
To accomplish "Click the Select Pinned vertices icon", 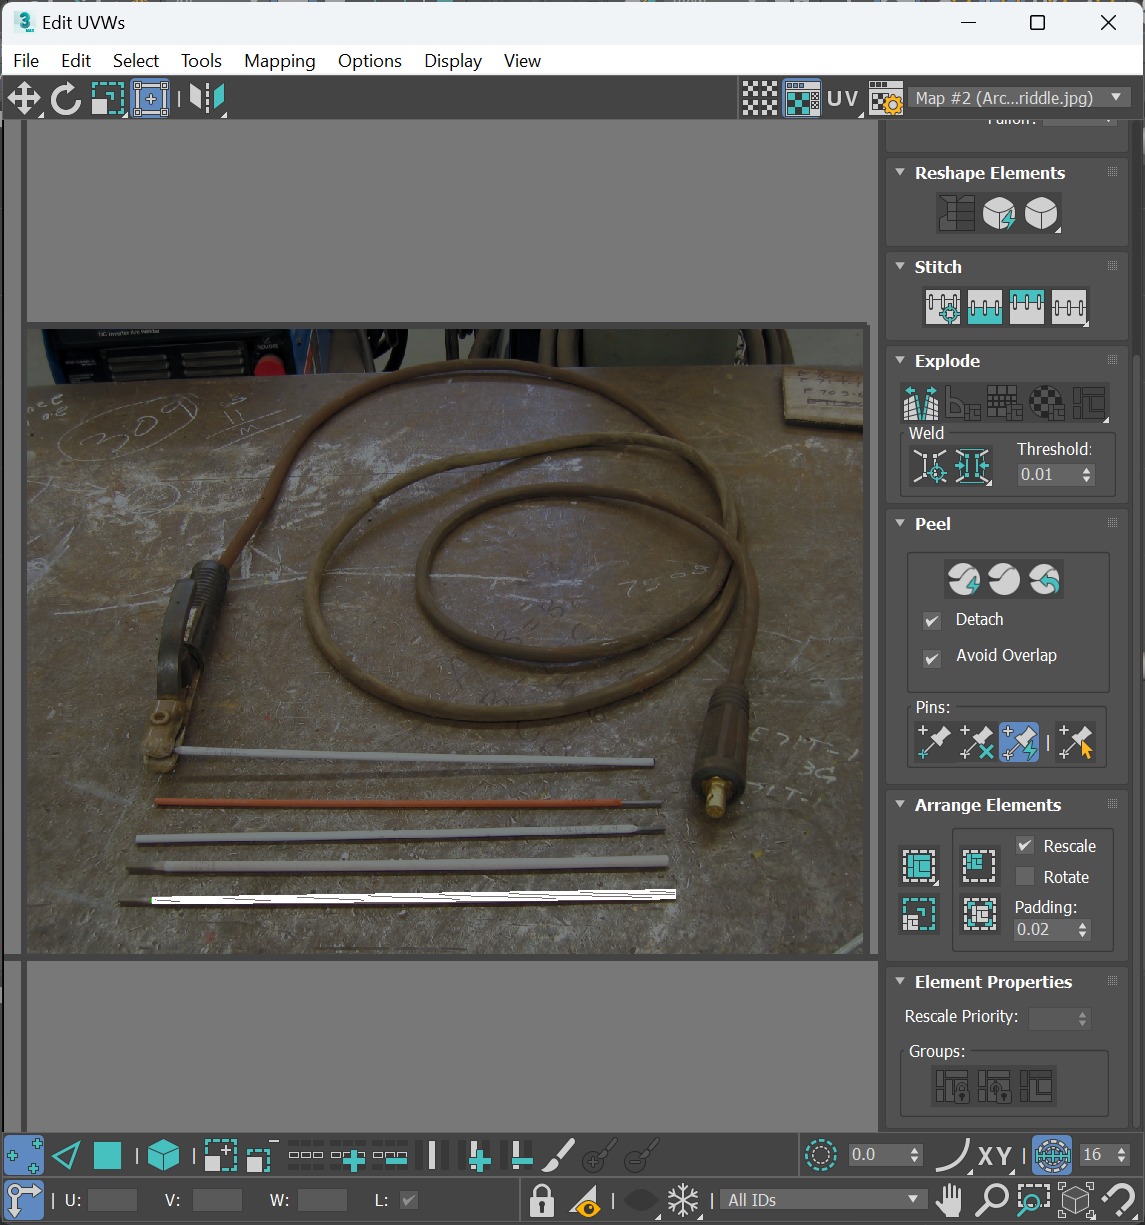I will tap(1076, 743).
